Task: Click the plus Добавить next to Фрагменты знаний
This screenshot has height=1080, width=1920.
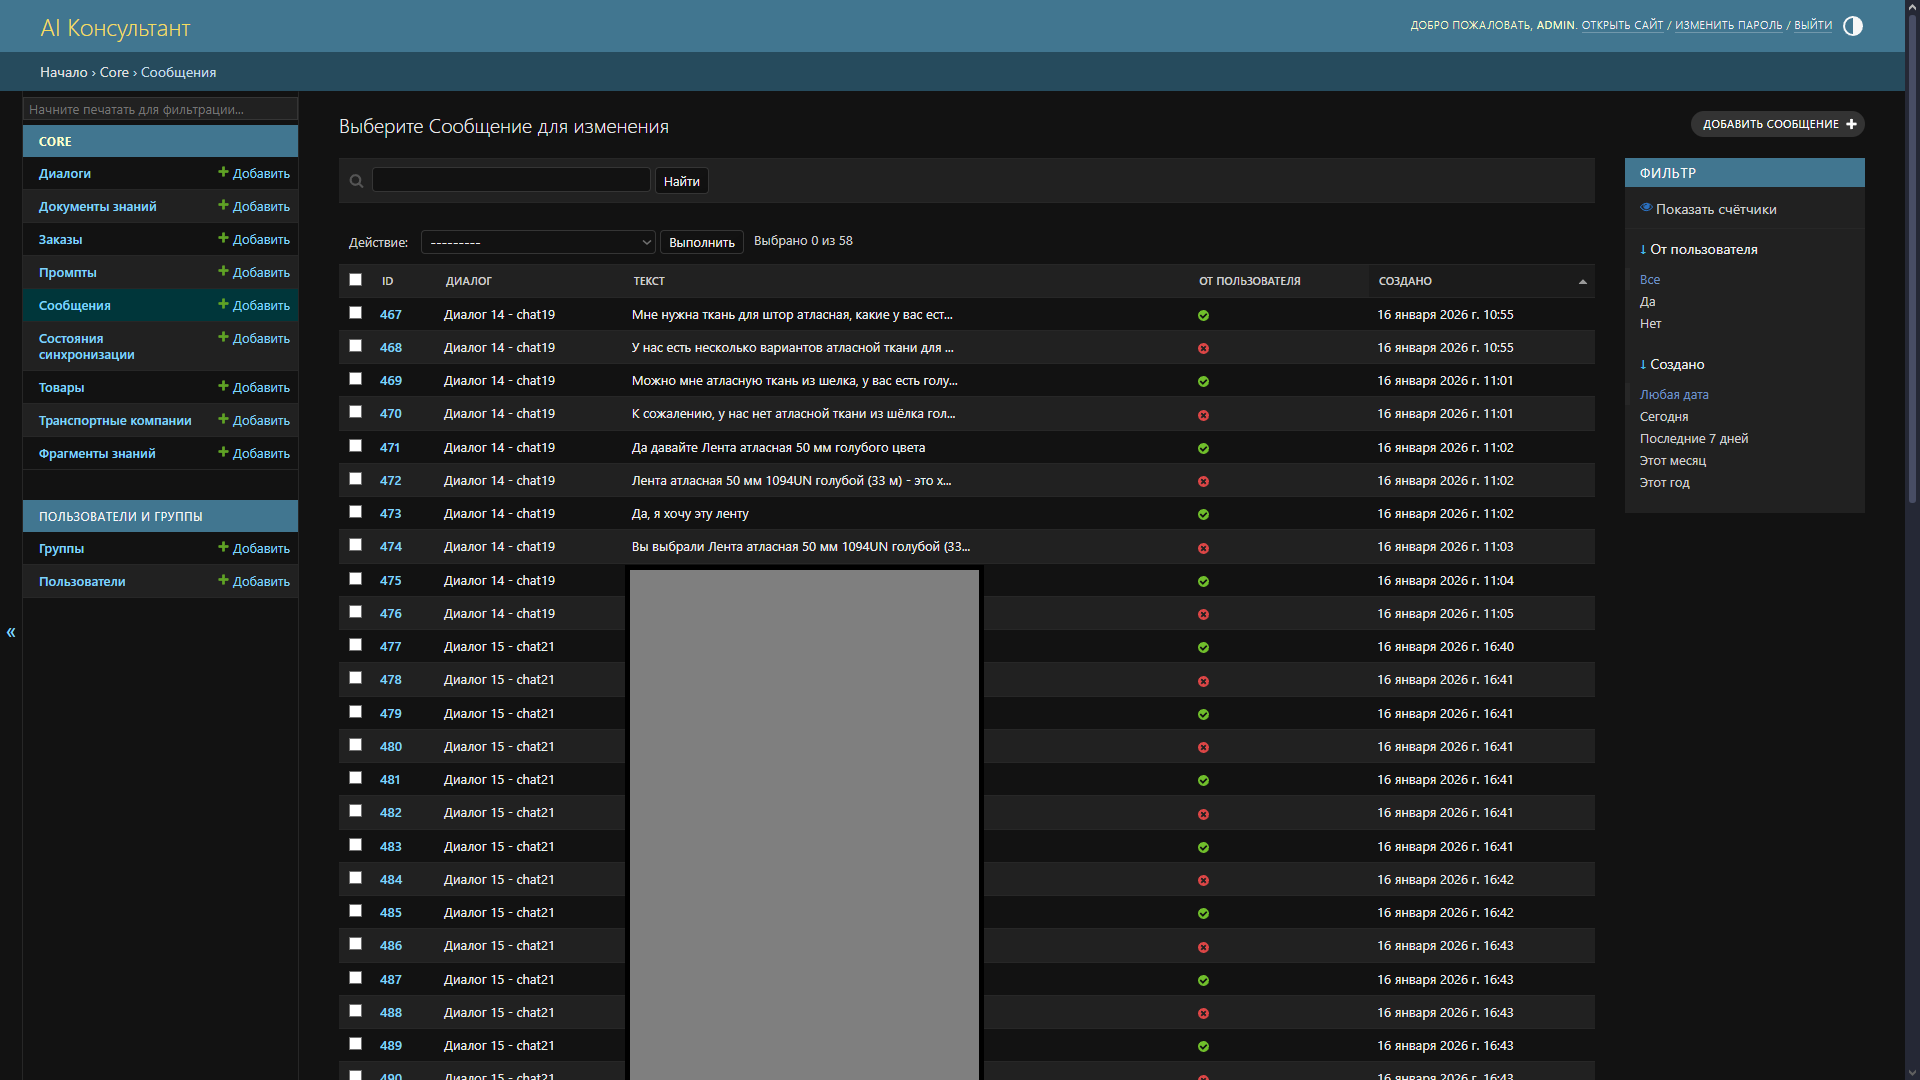Action: [254, 453]
